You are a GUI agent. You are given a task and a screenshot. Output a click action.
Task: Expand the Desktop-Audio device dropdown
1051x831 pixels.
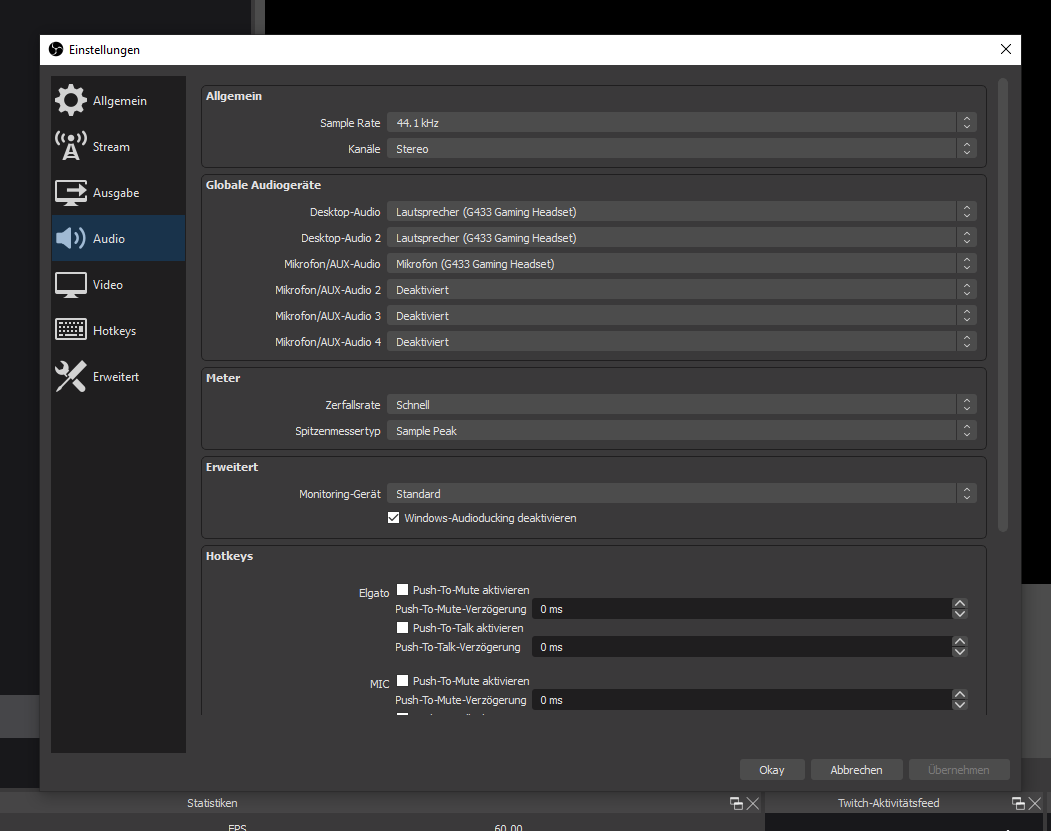[x=680, y=212]
